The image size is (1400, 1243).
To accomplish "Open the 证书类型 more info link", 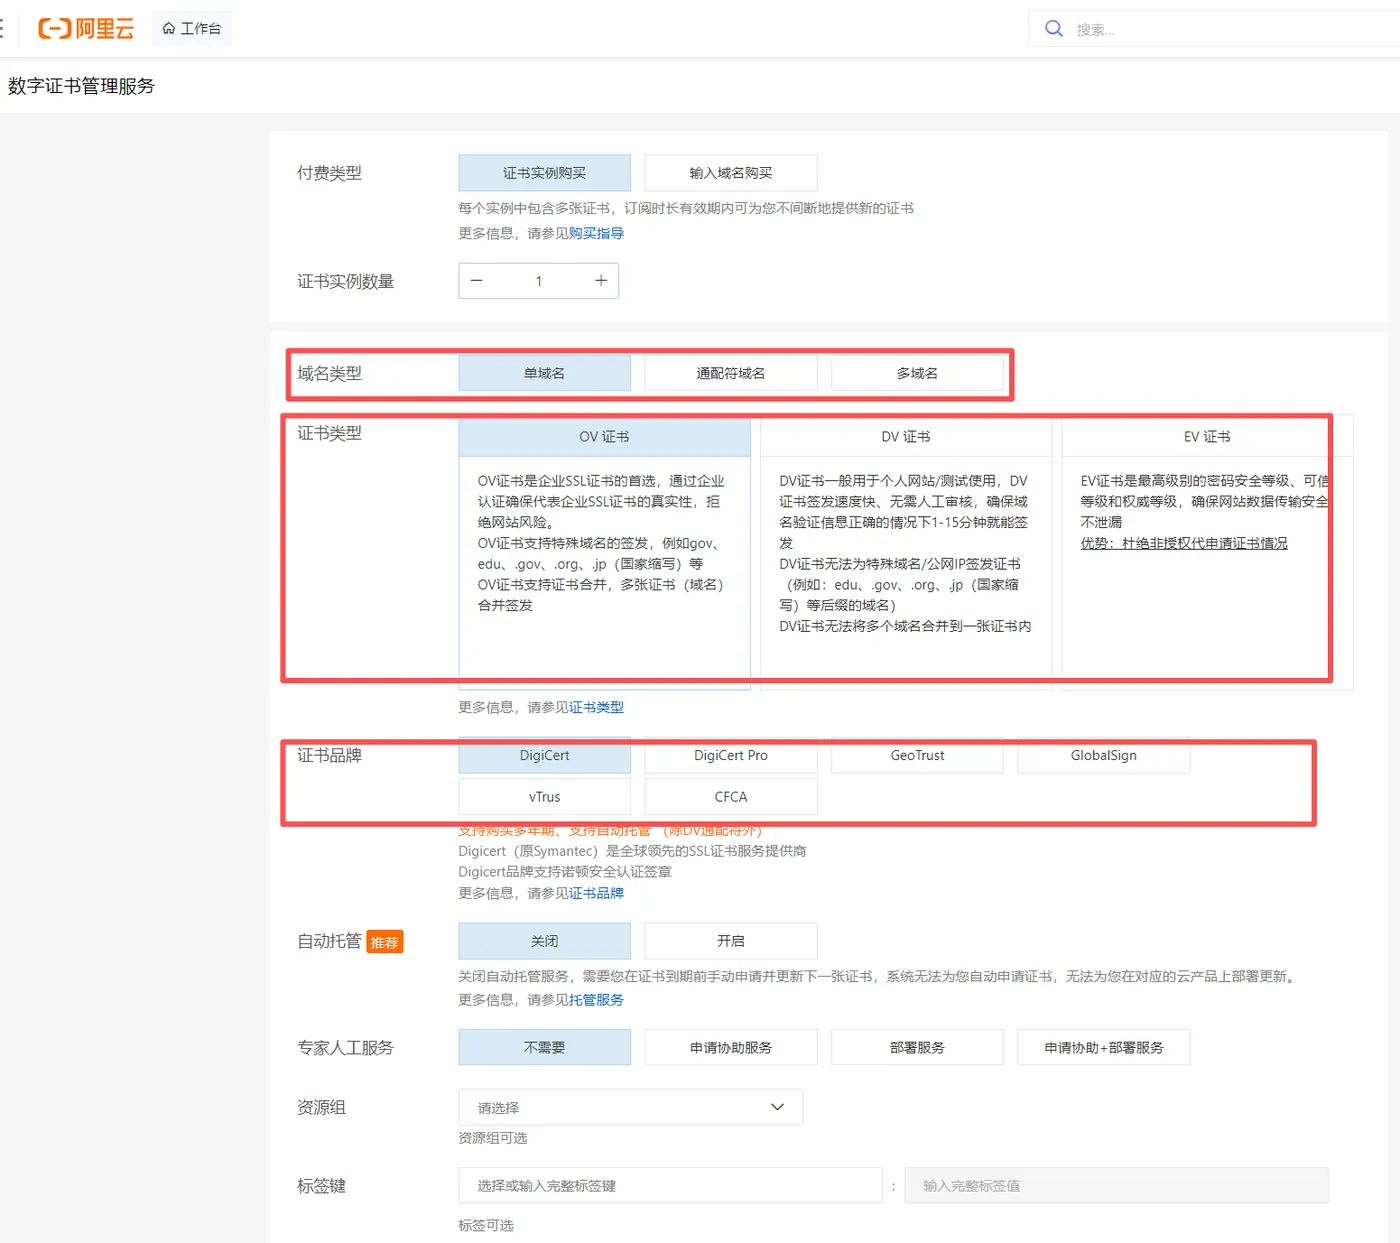I will 596,707.
